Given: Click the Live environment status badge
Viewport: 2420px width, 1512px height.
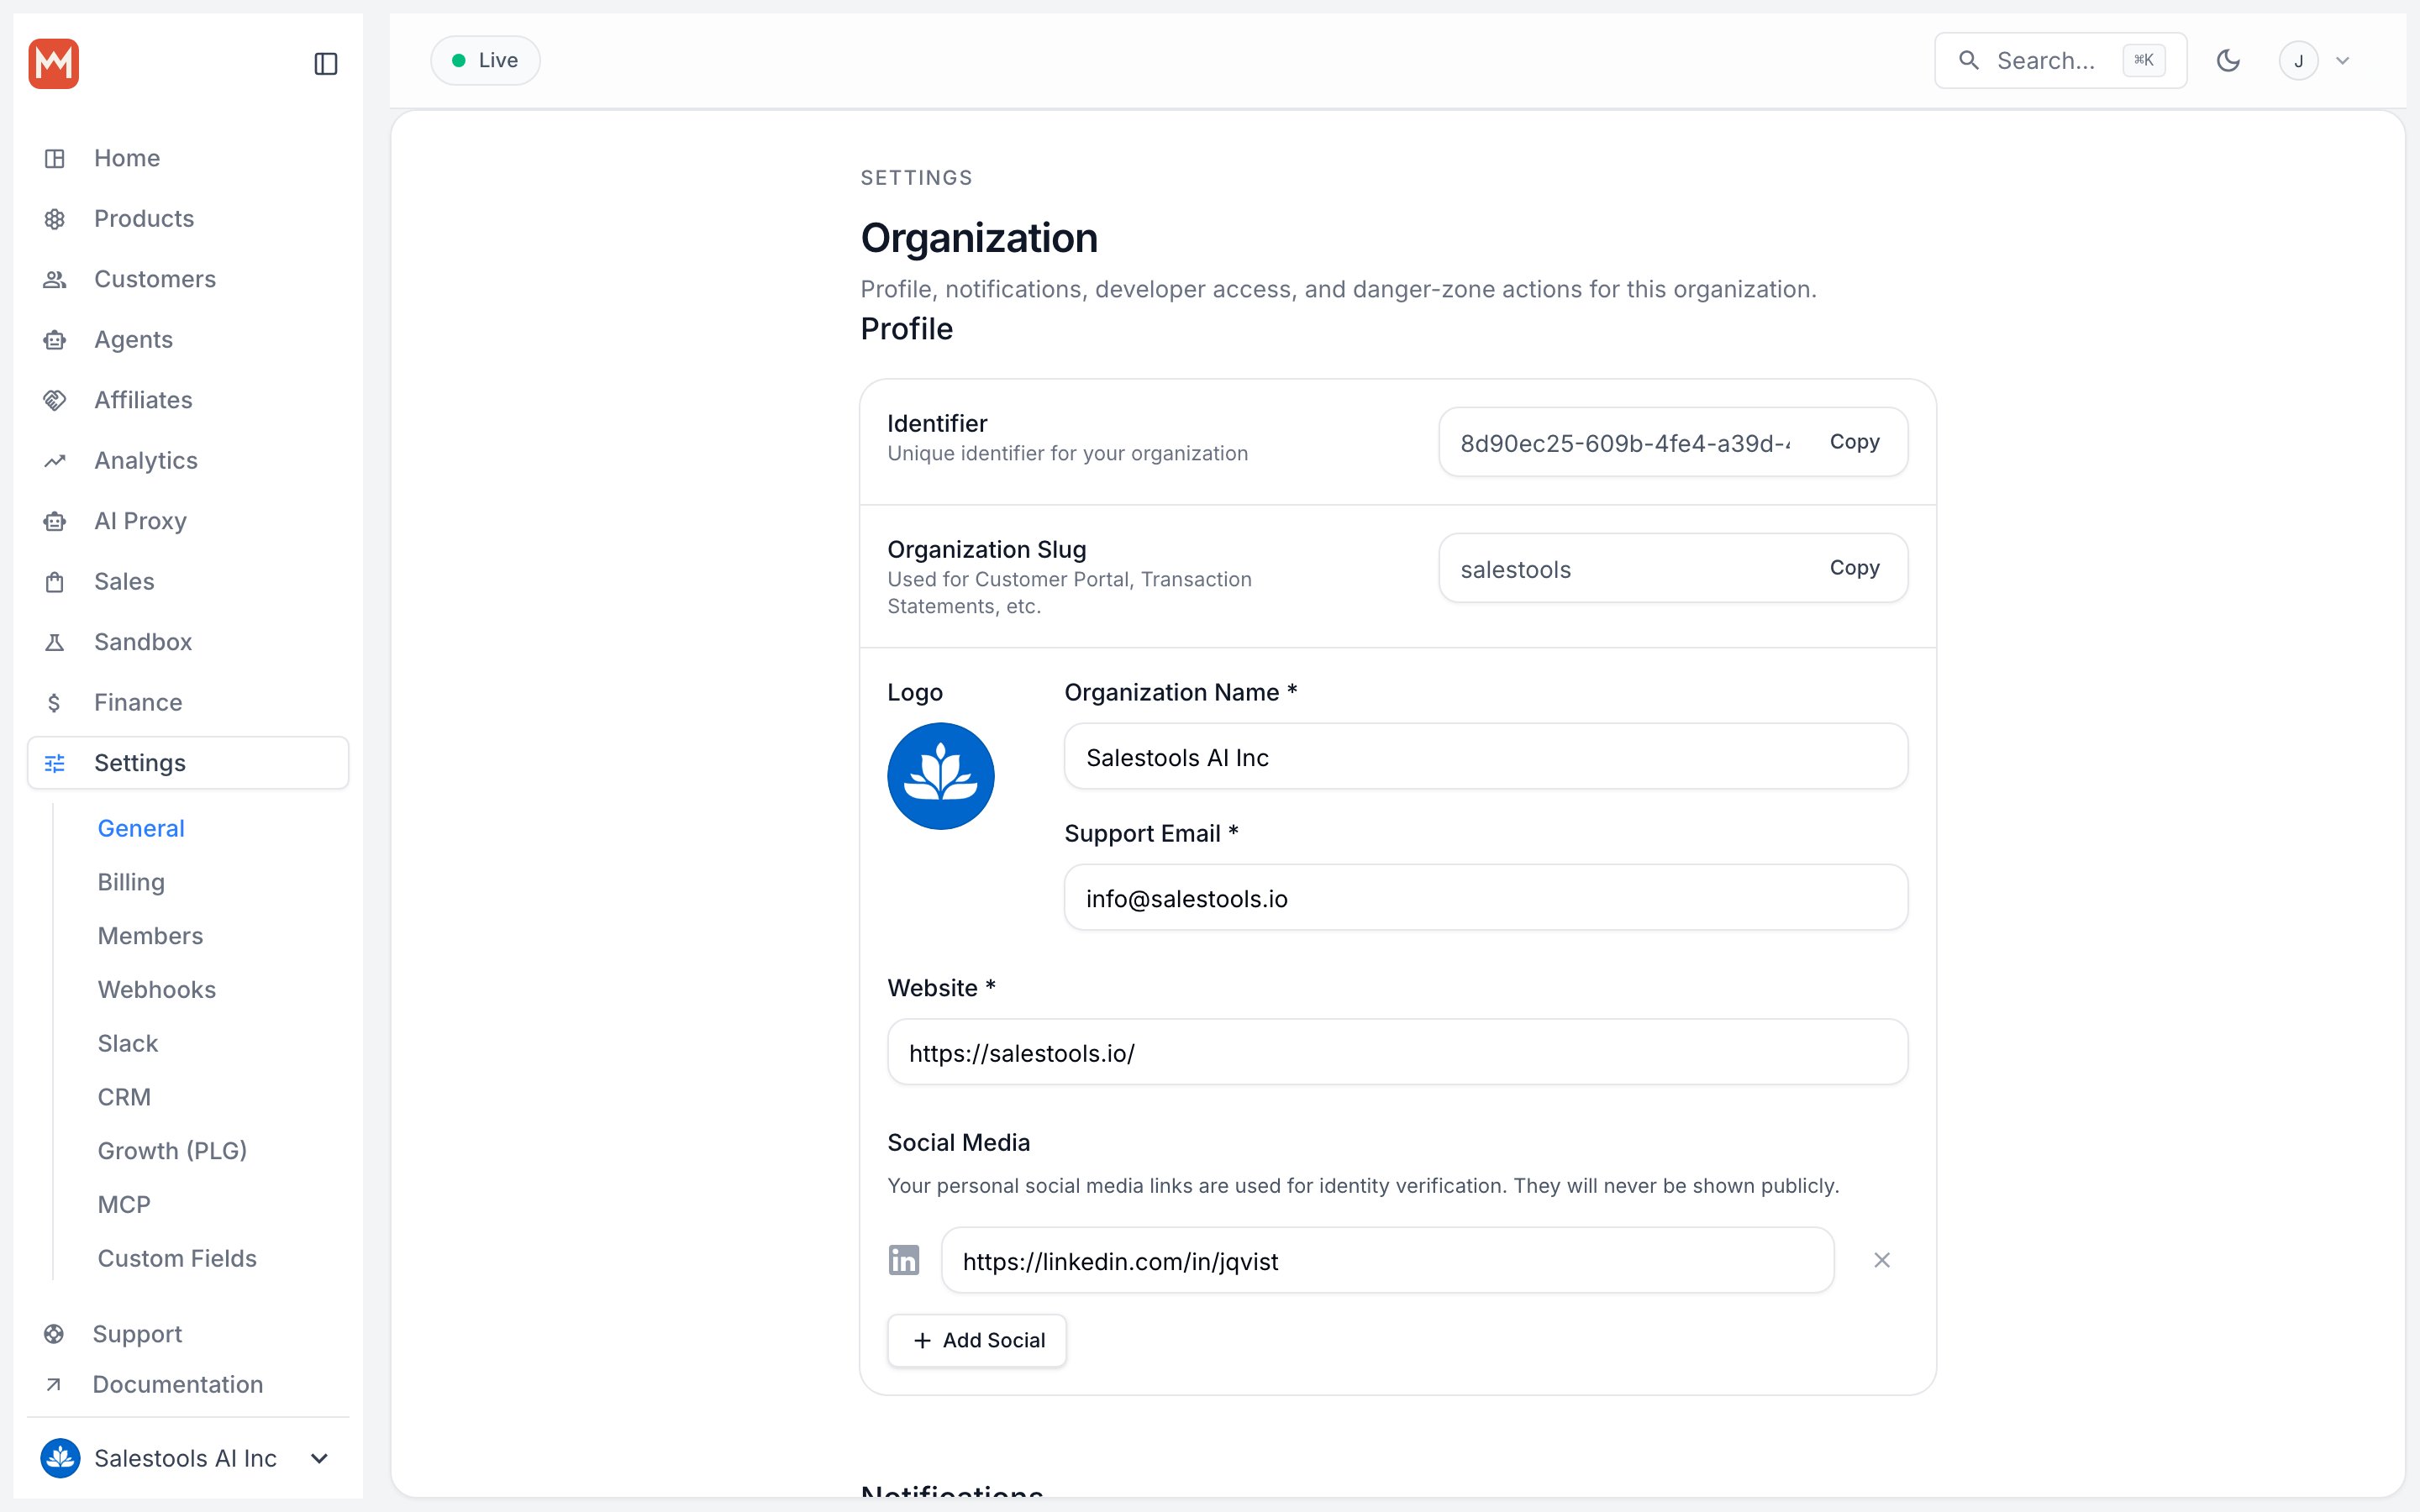Looking at the screenshot, I should tap(485, 61).
